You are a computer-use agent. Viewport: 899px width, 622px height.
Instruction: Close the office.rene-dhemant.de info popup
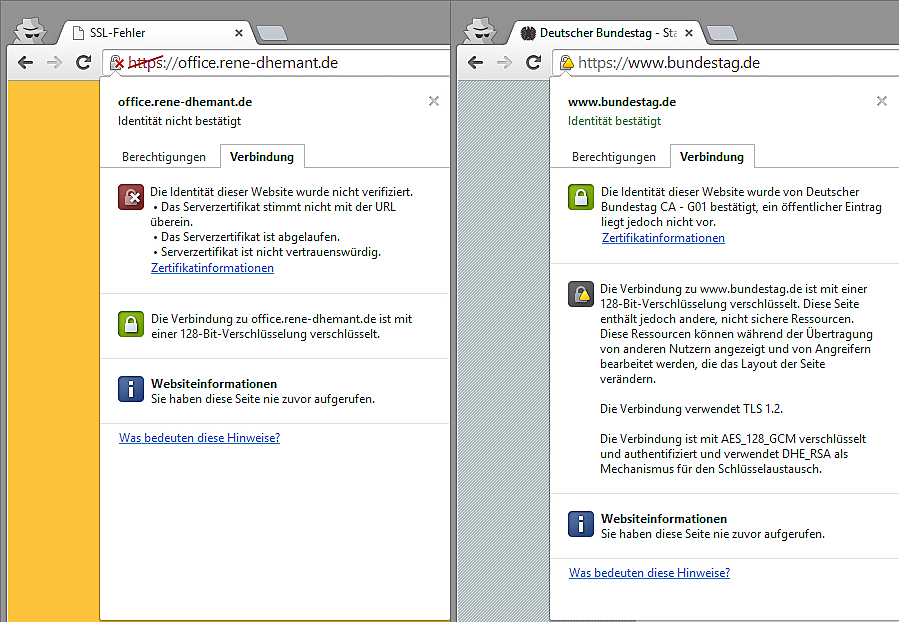[433, 101]
